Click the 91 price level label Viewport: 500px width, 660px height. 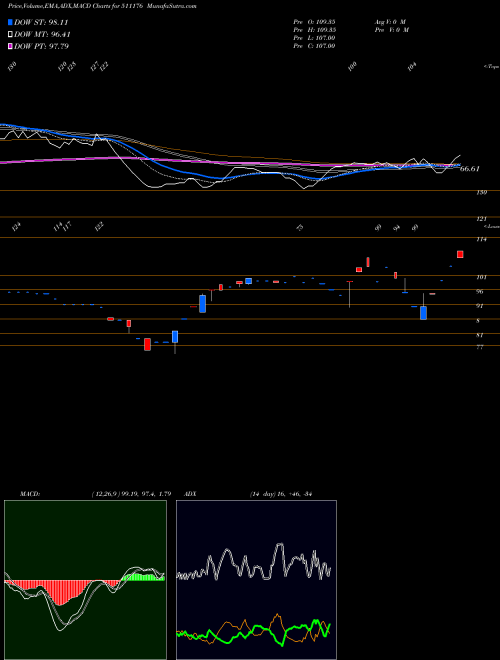pyautogui.click(x=480, y=306)
